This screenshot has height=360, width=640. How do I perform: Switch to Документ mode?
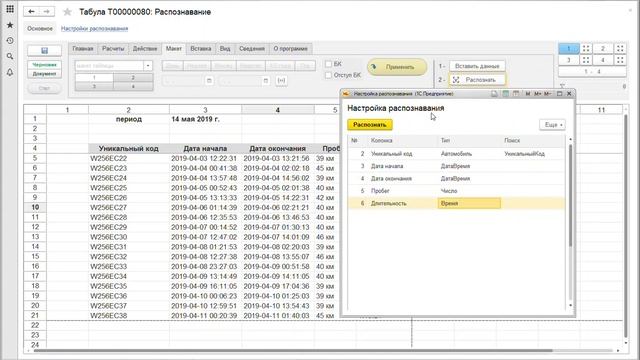tap(44, 74)
